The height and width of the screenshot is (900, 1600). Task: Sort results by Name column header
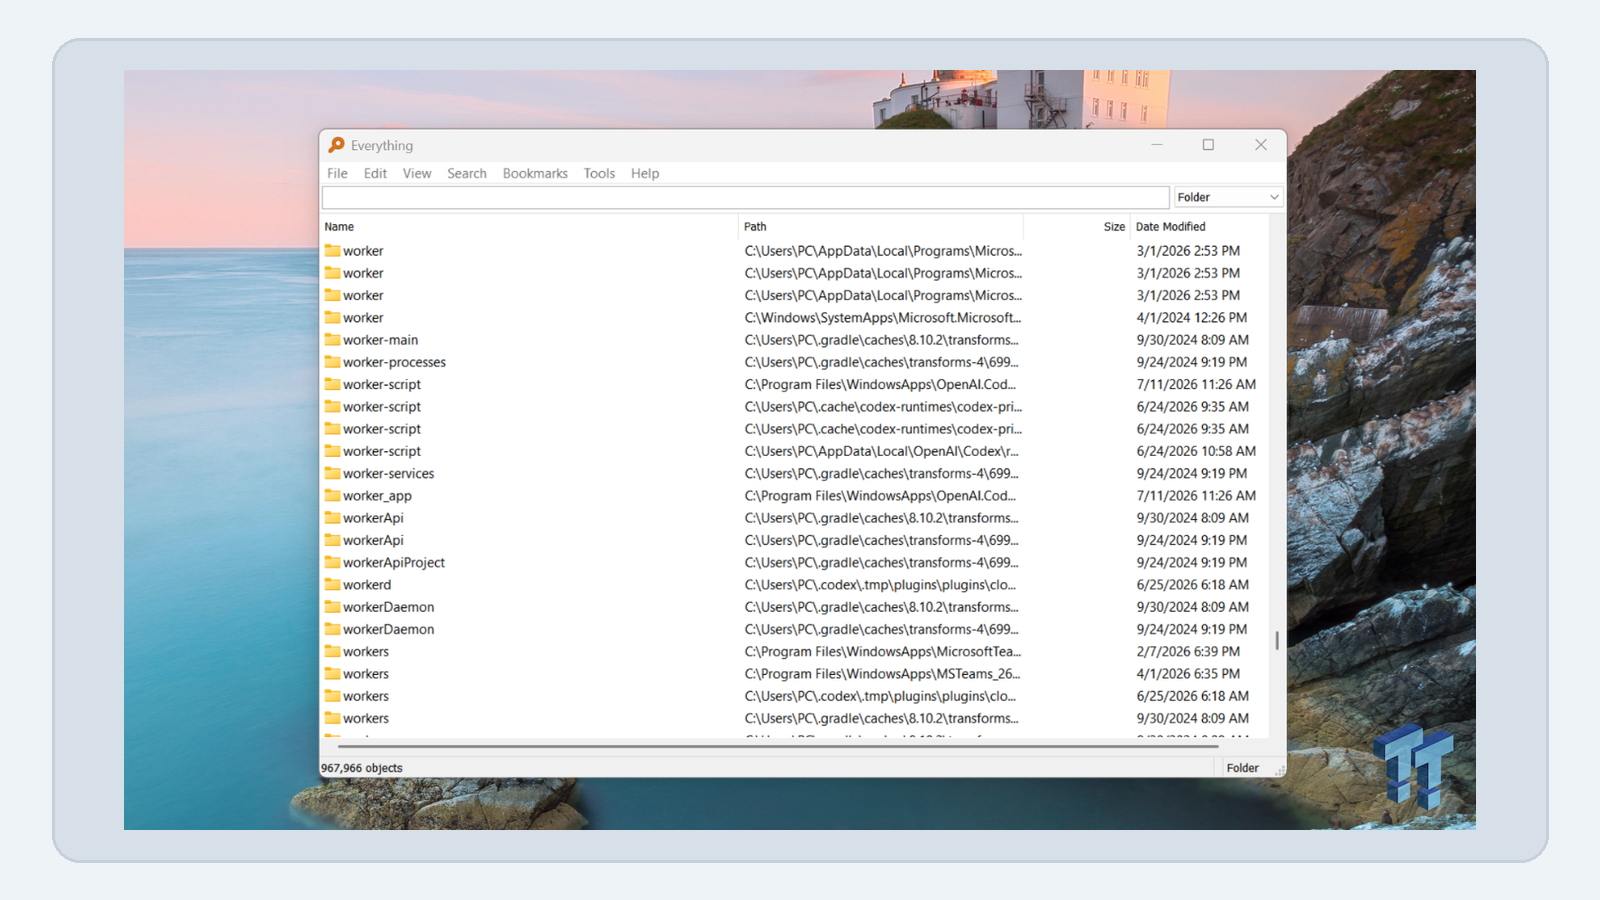point(339,227)
